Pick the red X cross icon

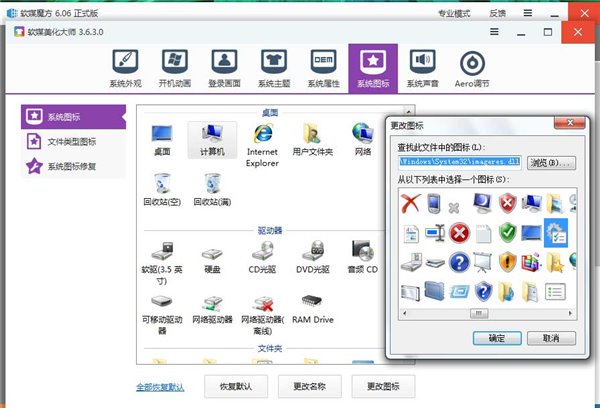click(x=411, y=203)
